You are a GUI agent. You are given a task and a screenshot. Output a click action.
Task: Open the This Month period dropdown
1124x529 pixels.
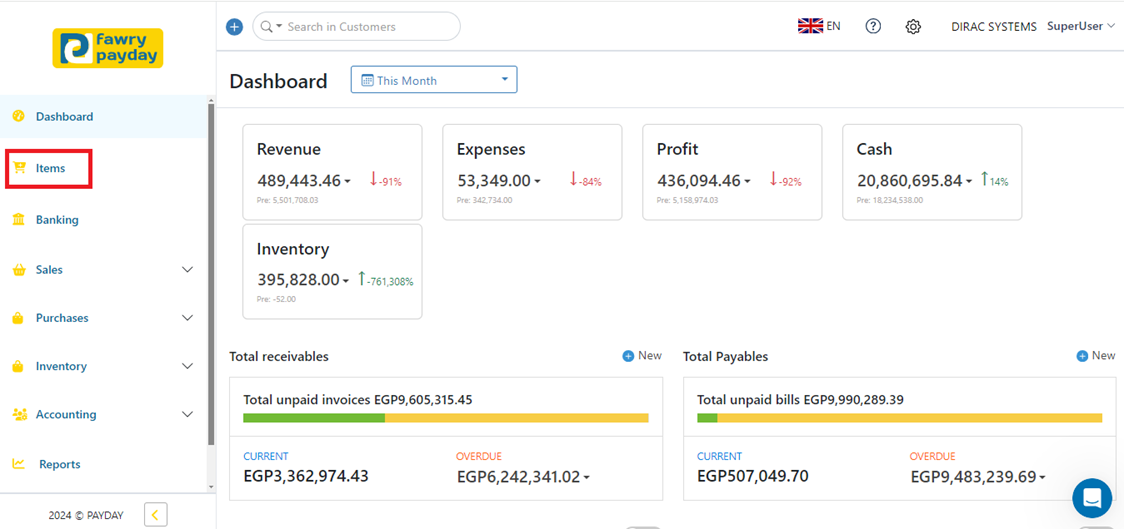click(x=433, y=80)
